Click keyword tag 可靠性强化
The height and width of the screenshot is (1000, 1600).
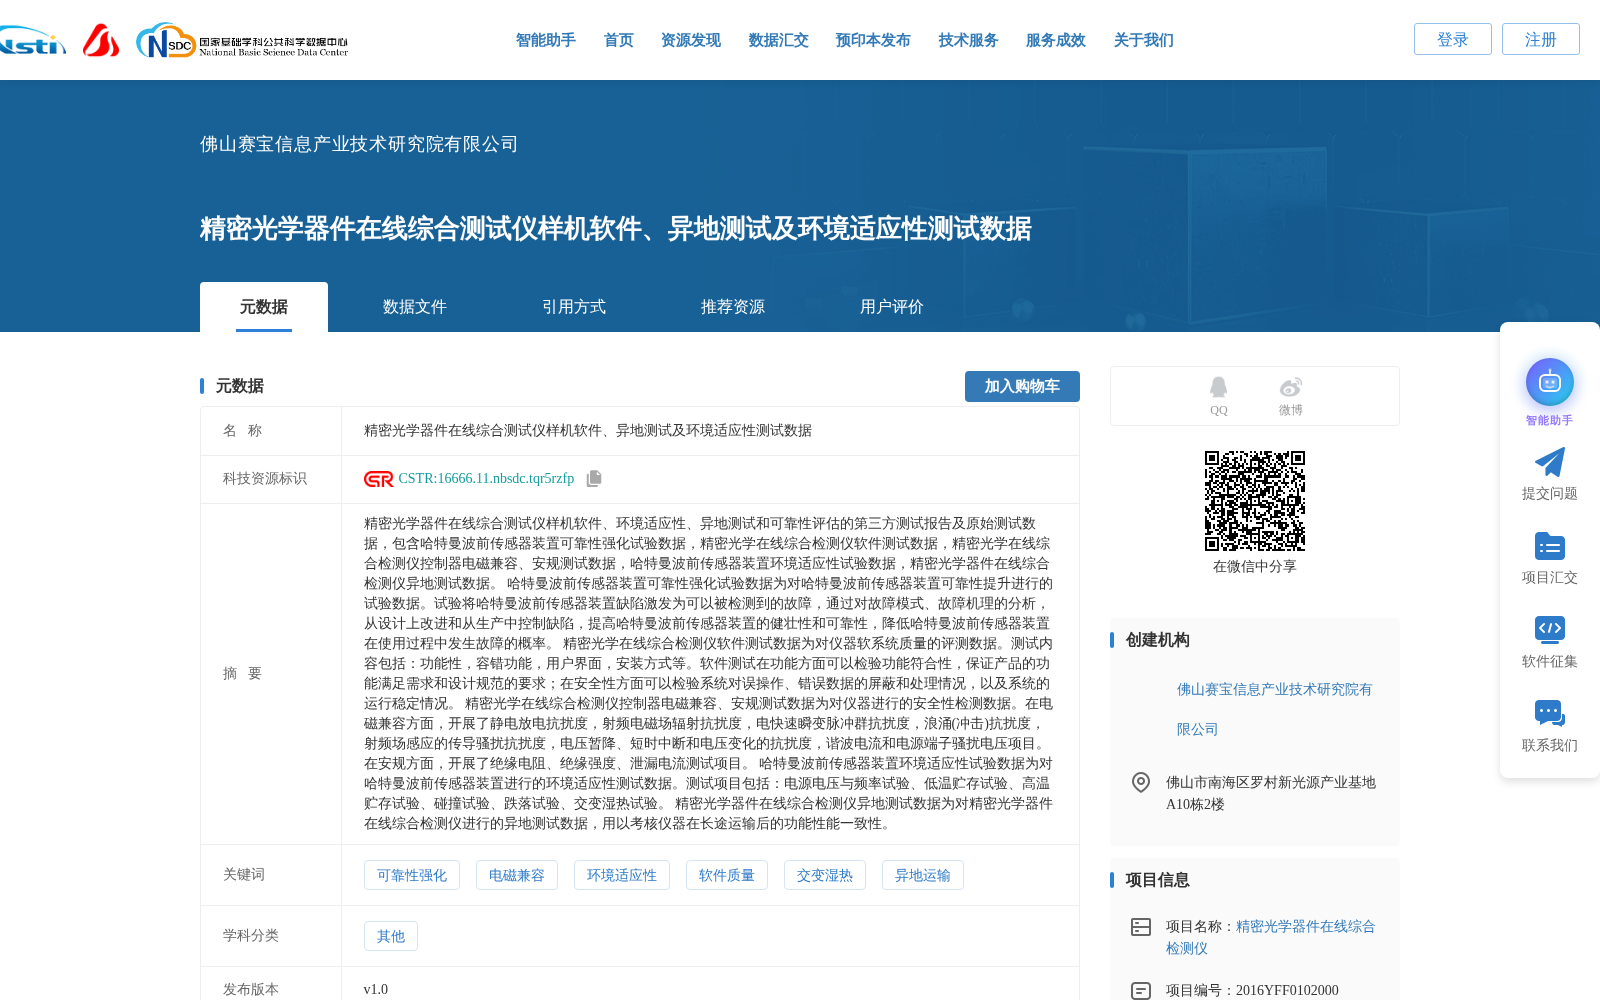point(412,875)
